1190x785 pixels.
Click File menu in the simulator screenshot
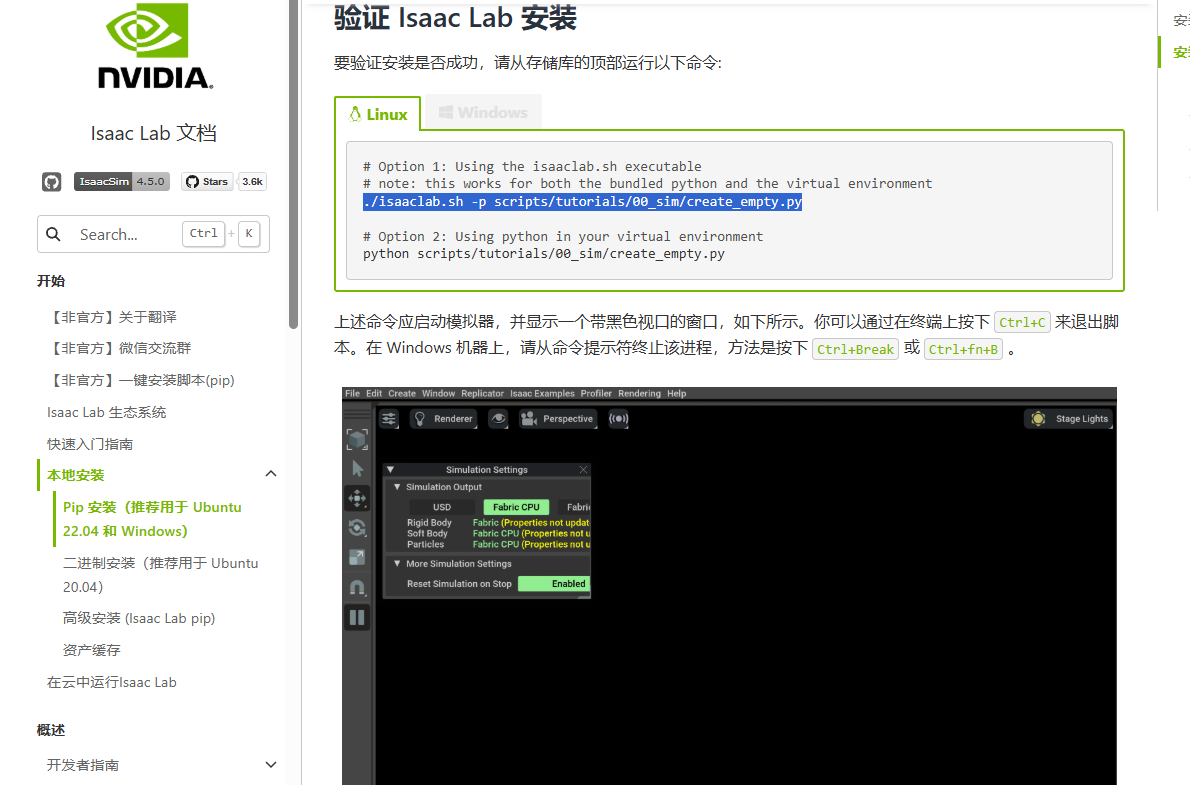[x=352, y=393]
